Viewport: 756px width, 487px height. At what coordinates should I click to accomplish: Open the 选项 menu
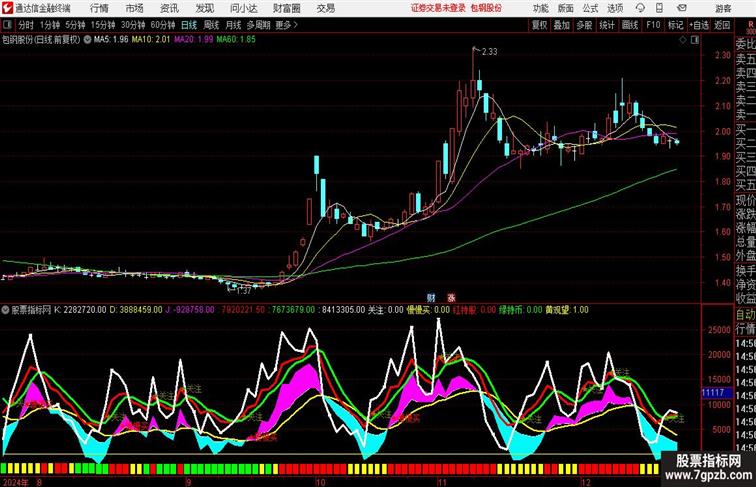615,8
